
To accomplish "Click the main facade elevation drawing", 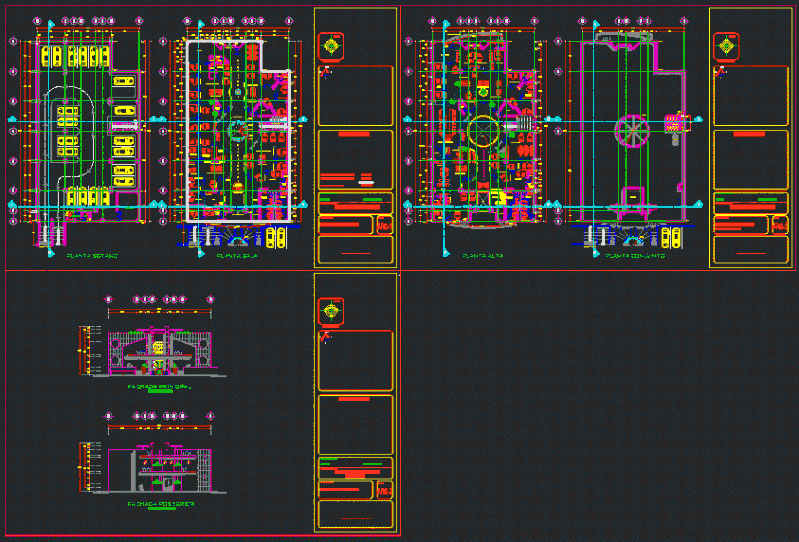I will click(x=158, y=352).
